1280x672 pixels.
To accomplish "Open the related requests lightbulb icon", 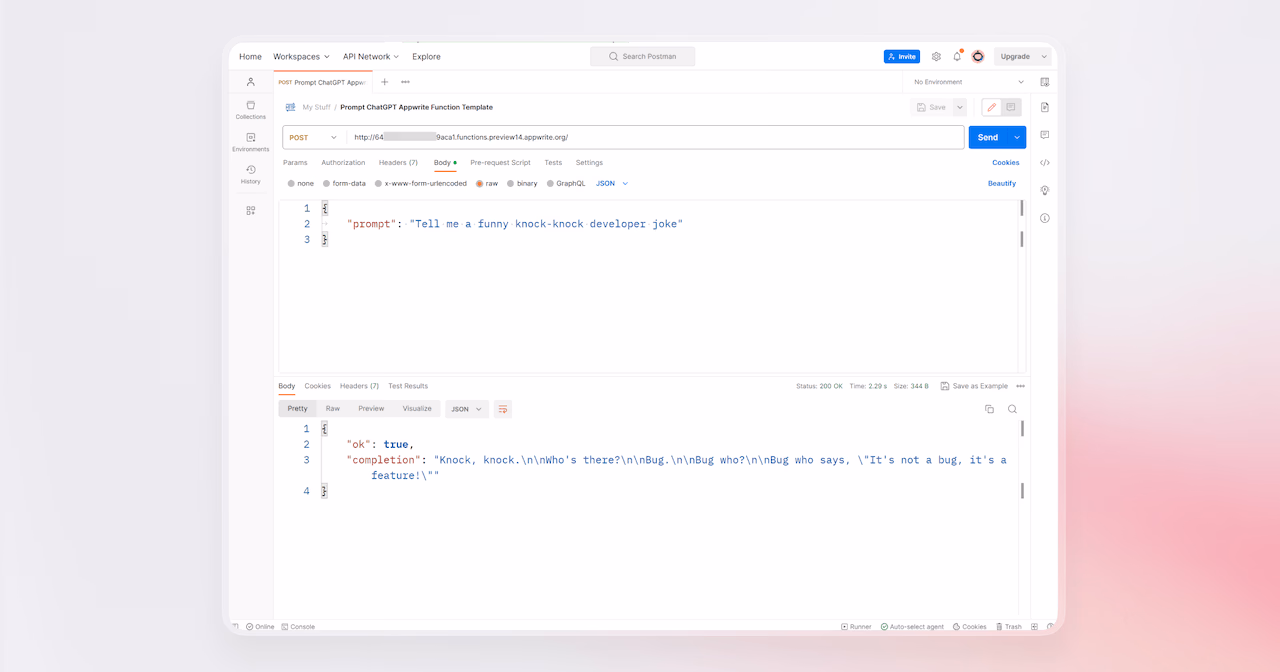I will point(1045,190).
